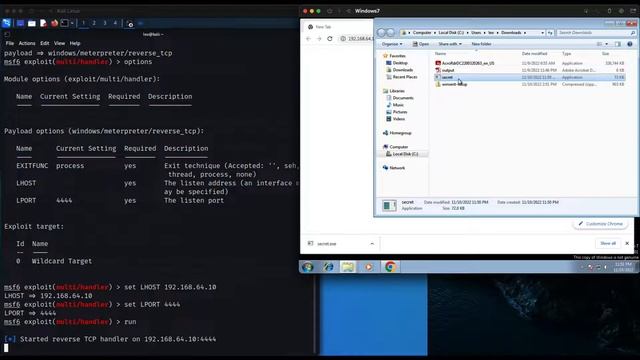Screen dimensions: 640x360
Task: Open the Kali applications menu icon
Action: [x=7, y=23]
